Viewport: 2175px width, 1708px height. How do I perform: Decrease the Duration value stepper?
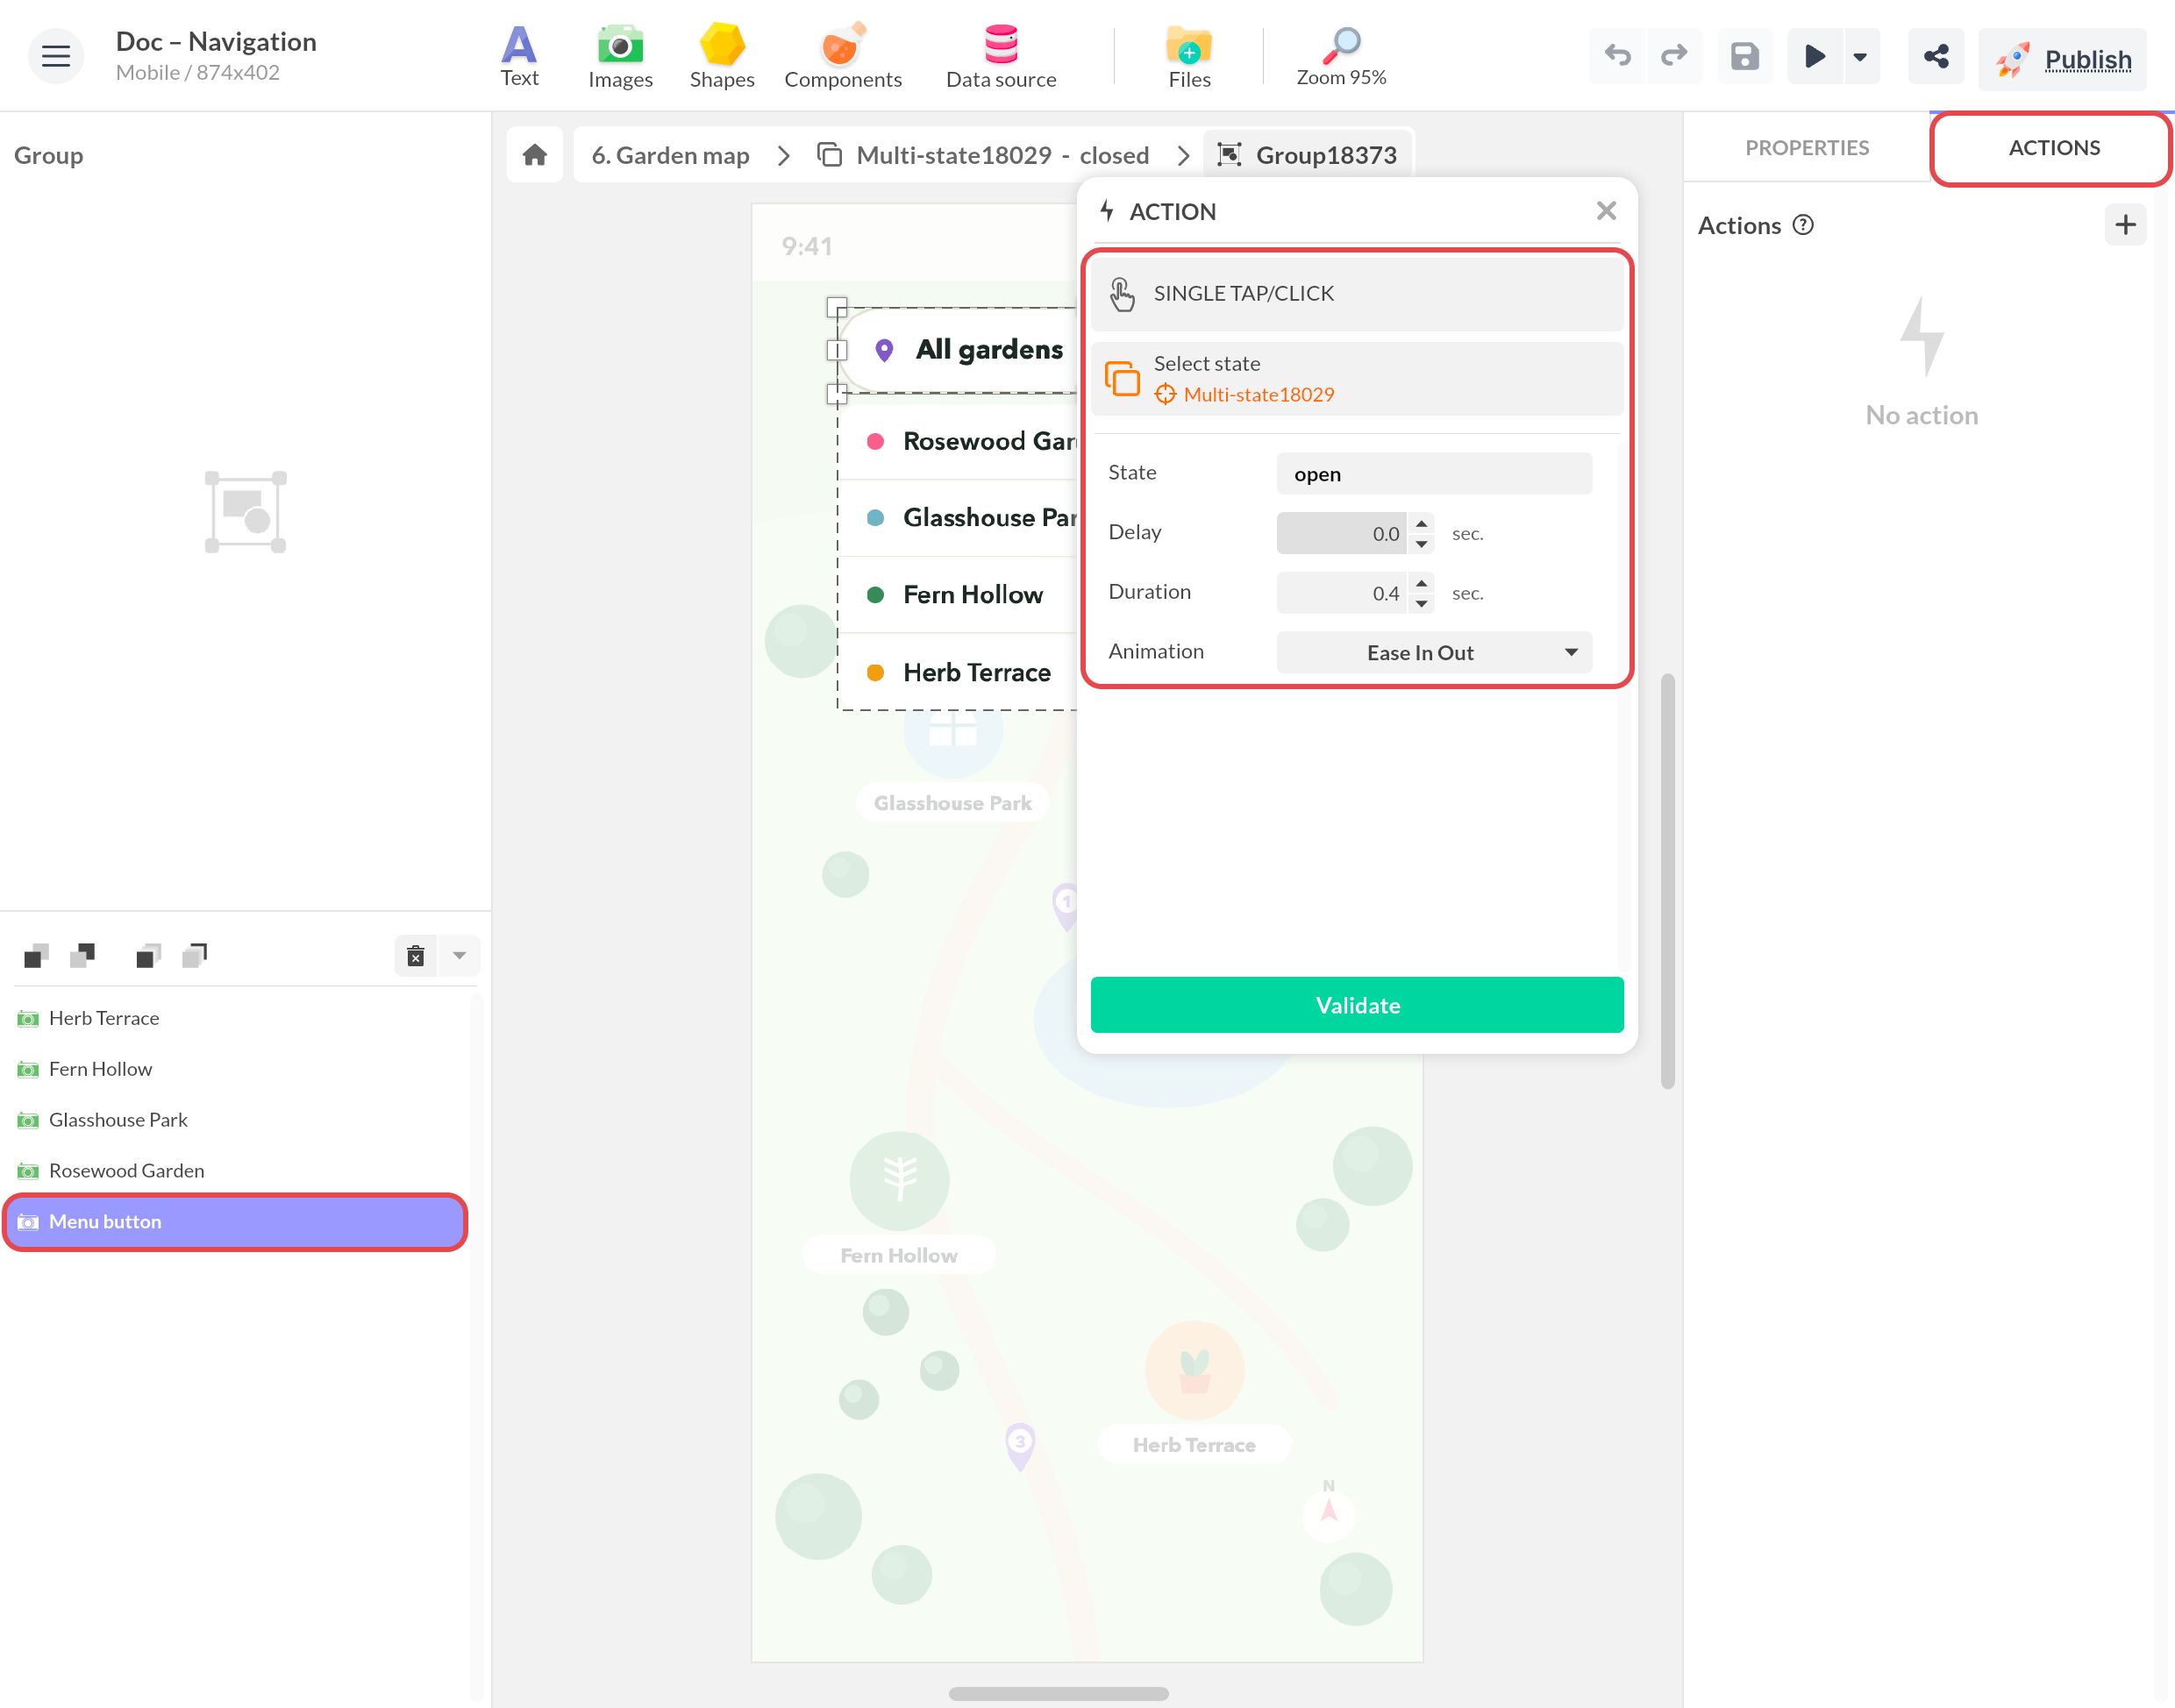[x=1421, y=604]
